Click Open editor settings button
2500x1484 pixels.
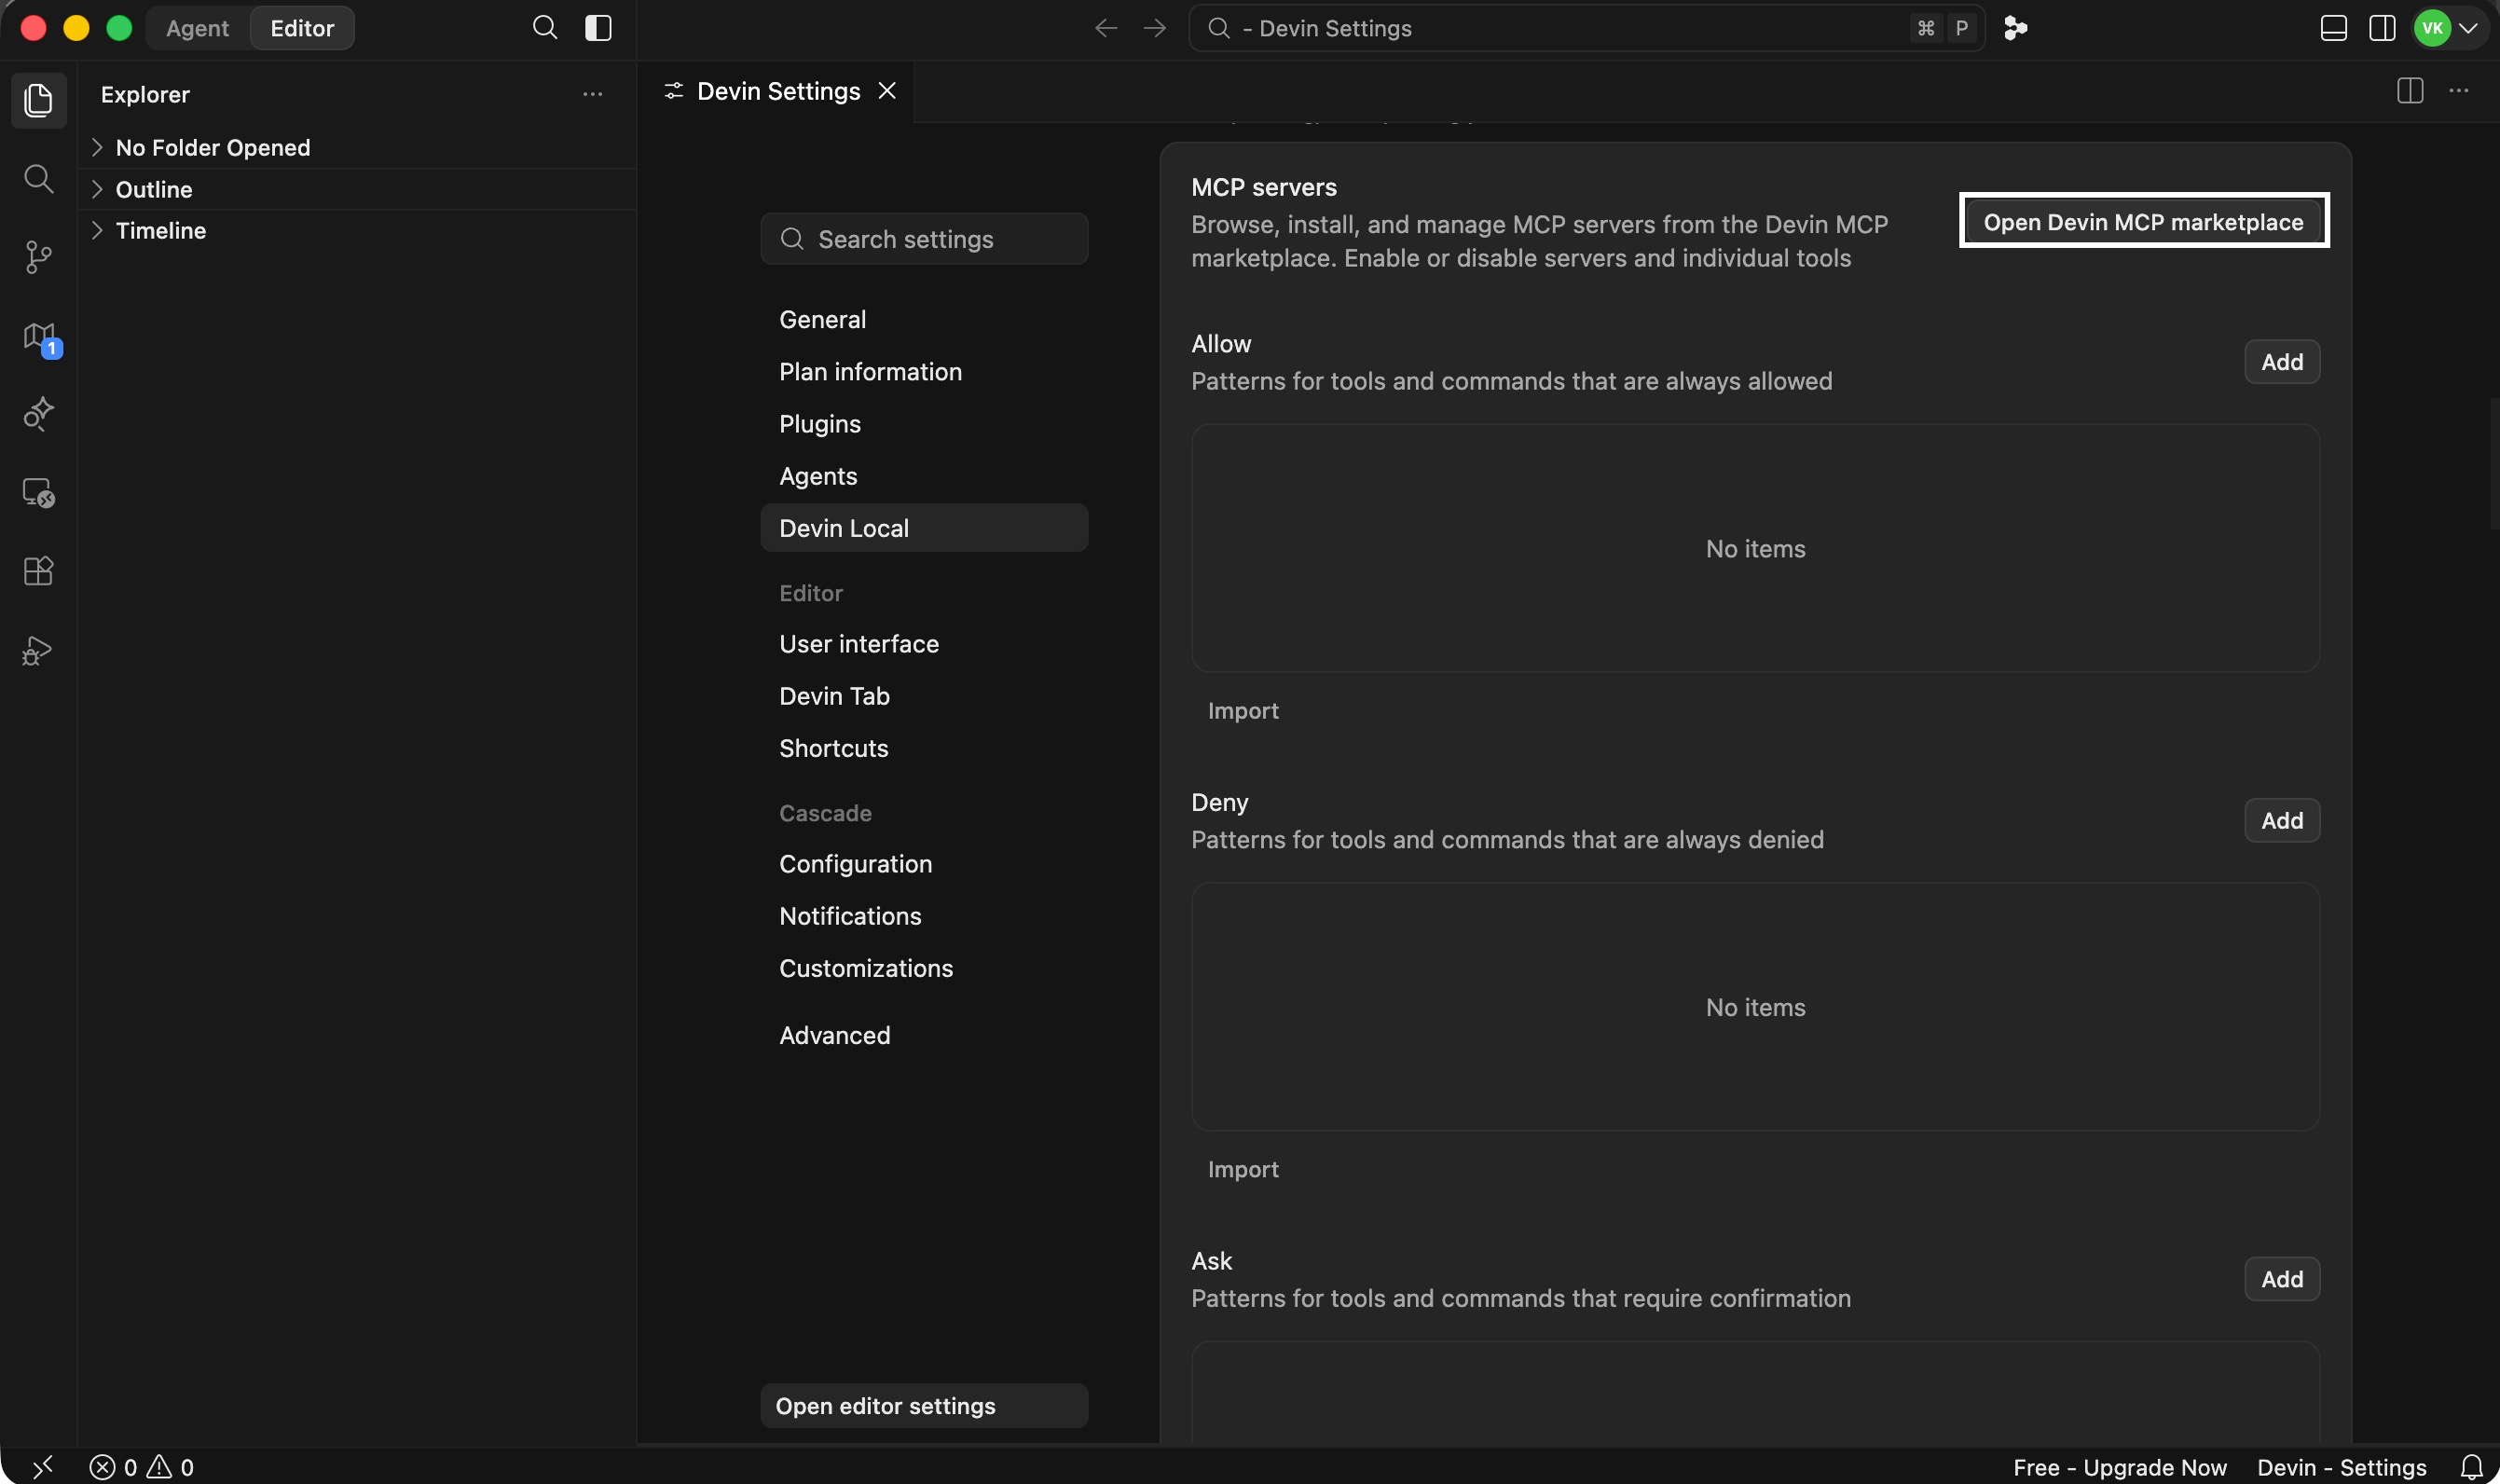(924, 1406)
